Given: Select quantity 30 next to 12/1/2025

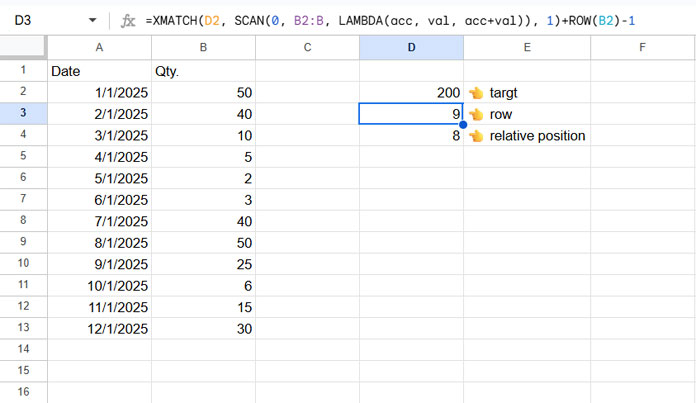Looking at the screenshot, I should (203, 328).
